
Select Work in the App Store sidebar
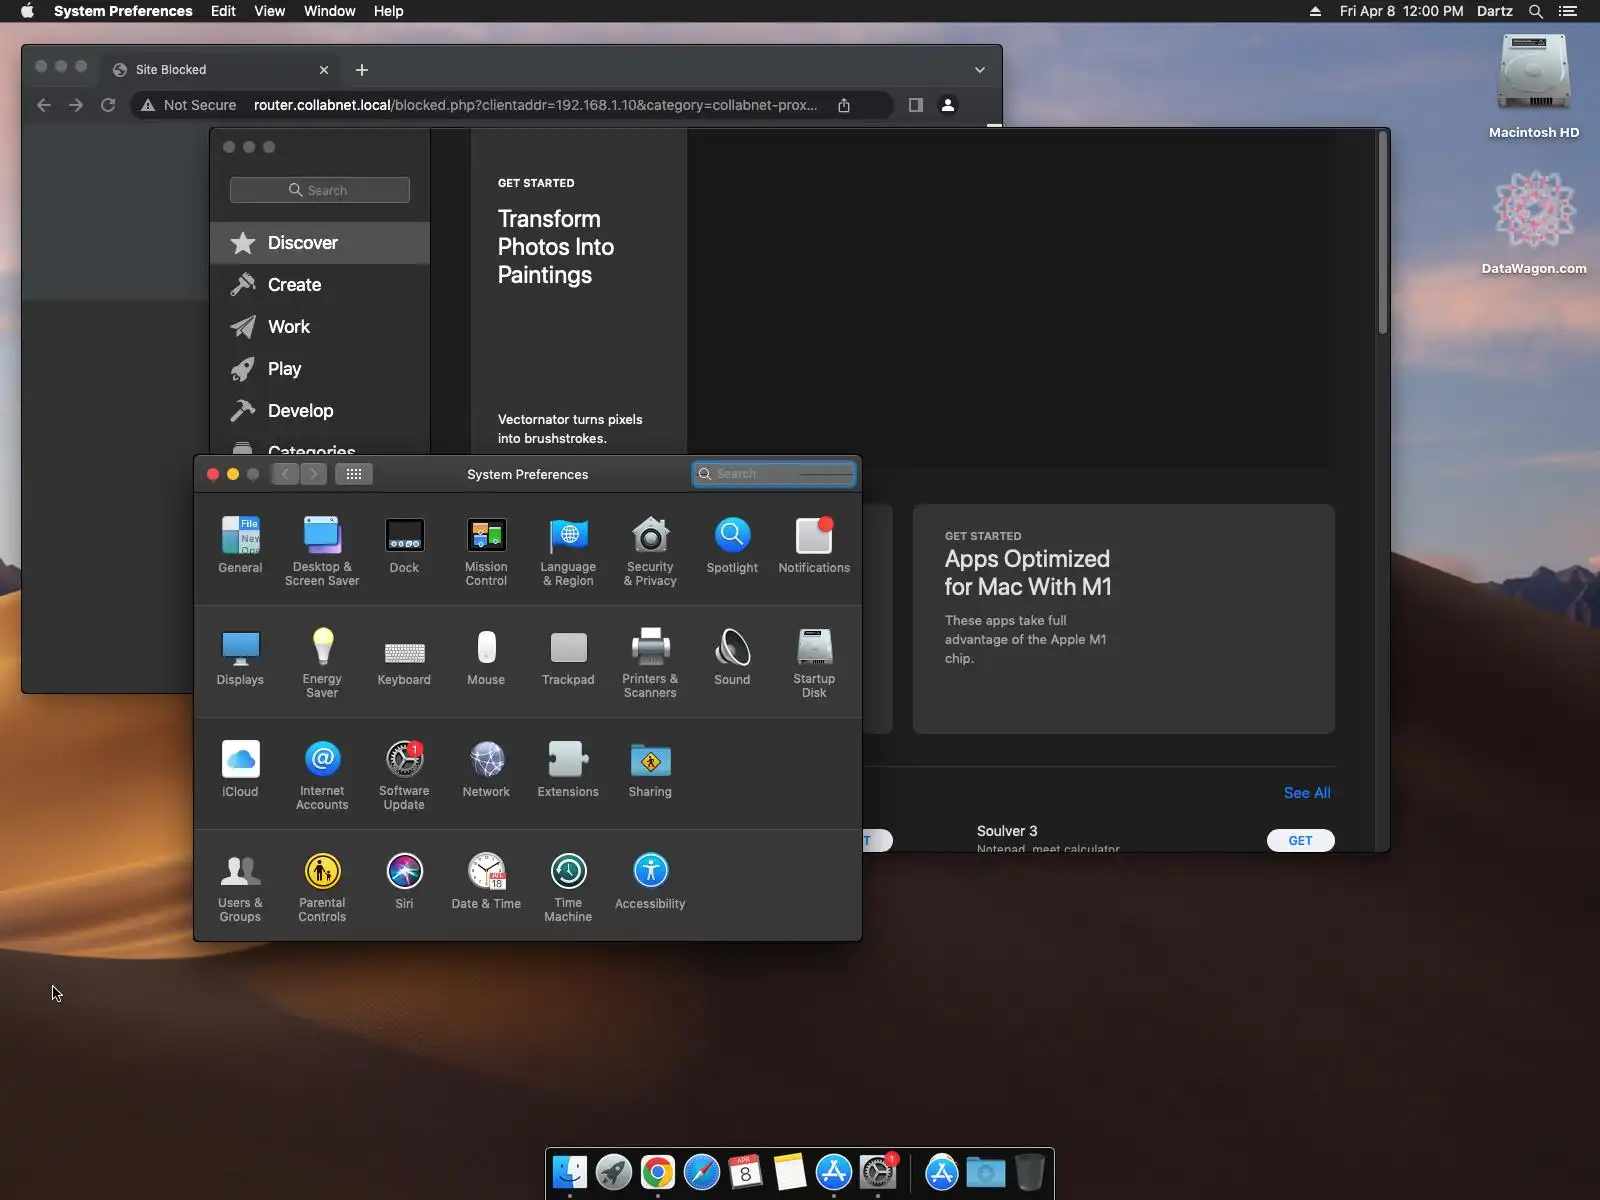pyautogui.click(x=320, y=327)
